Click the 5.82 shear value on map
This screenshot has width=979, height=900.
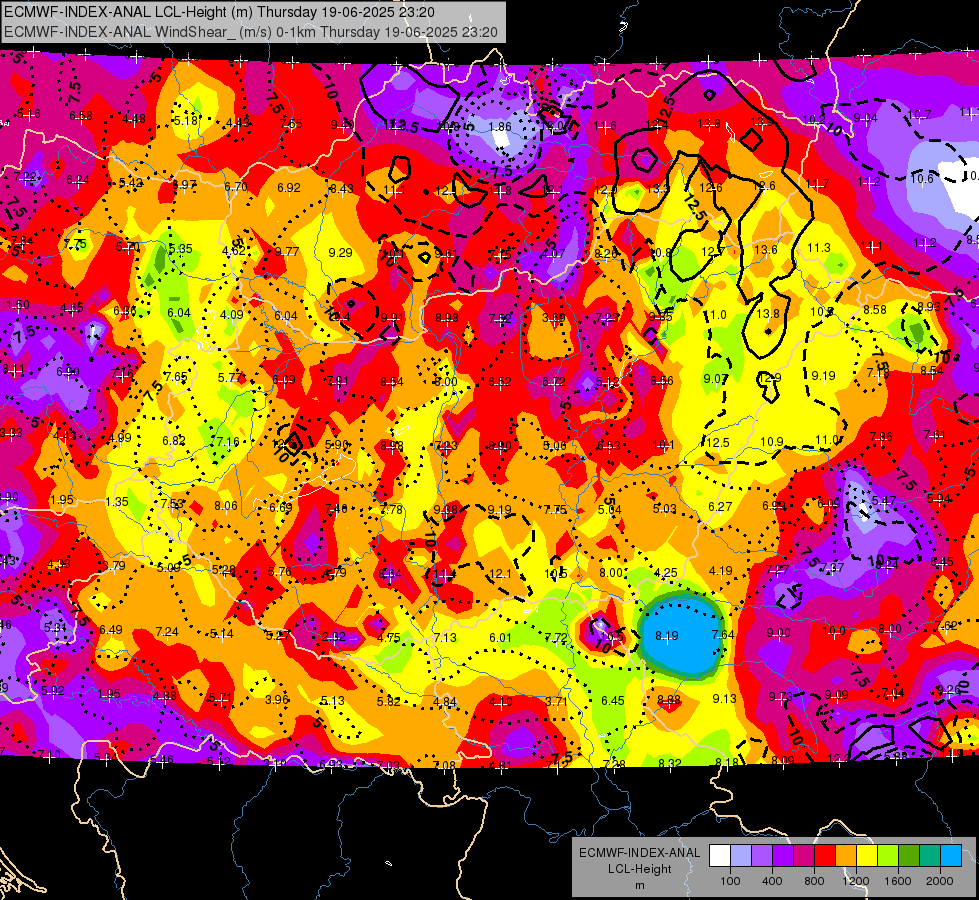(x=388, y=701)
